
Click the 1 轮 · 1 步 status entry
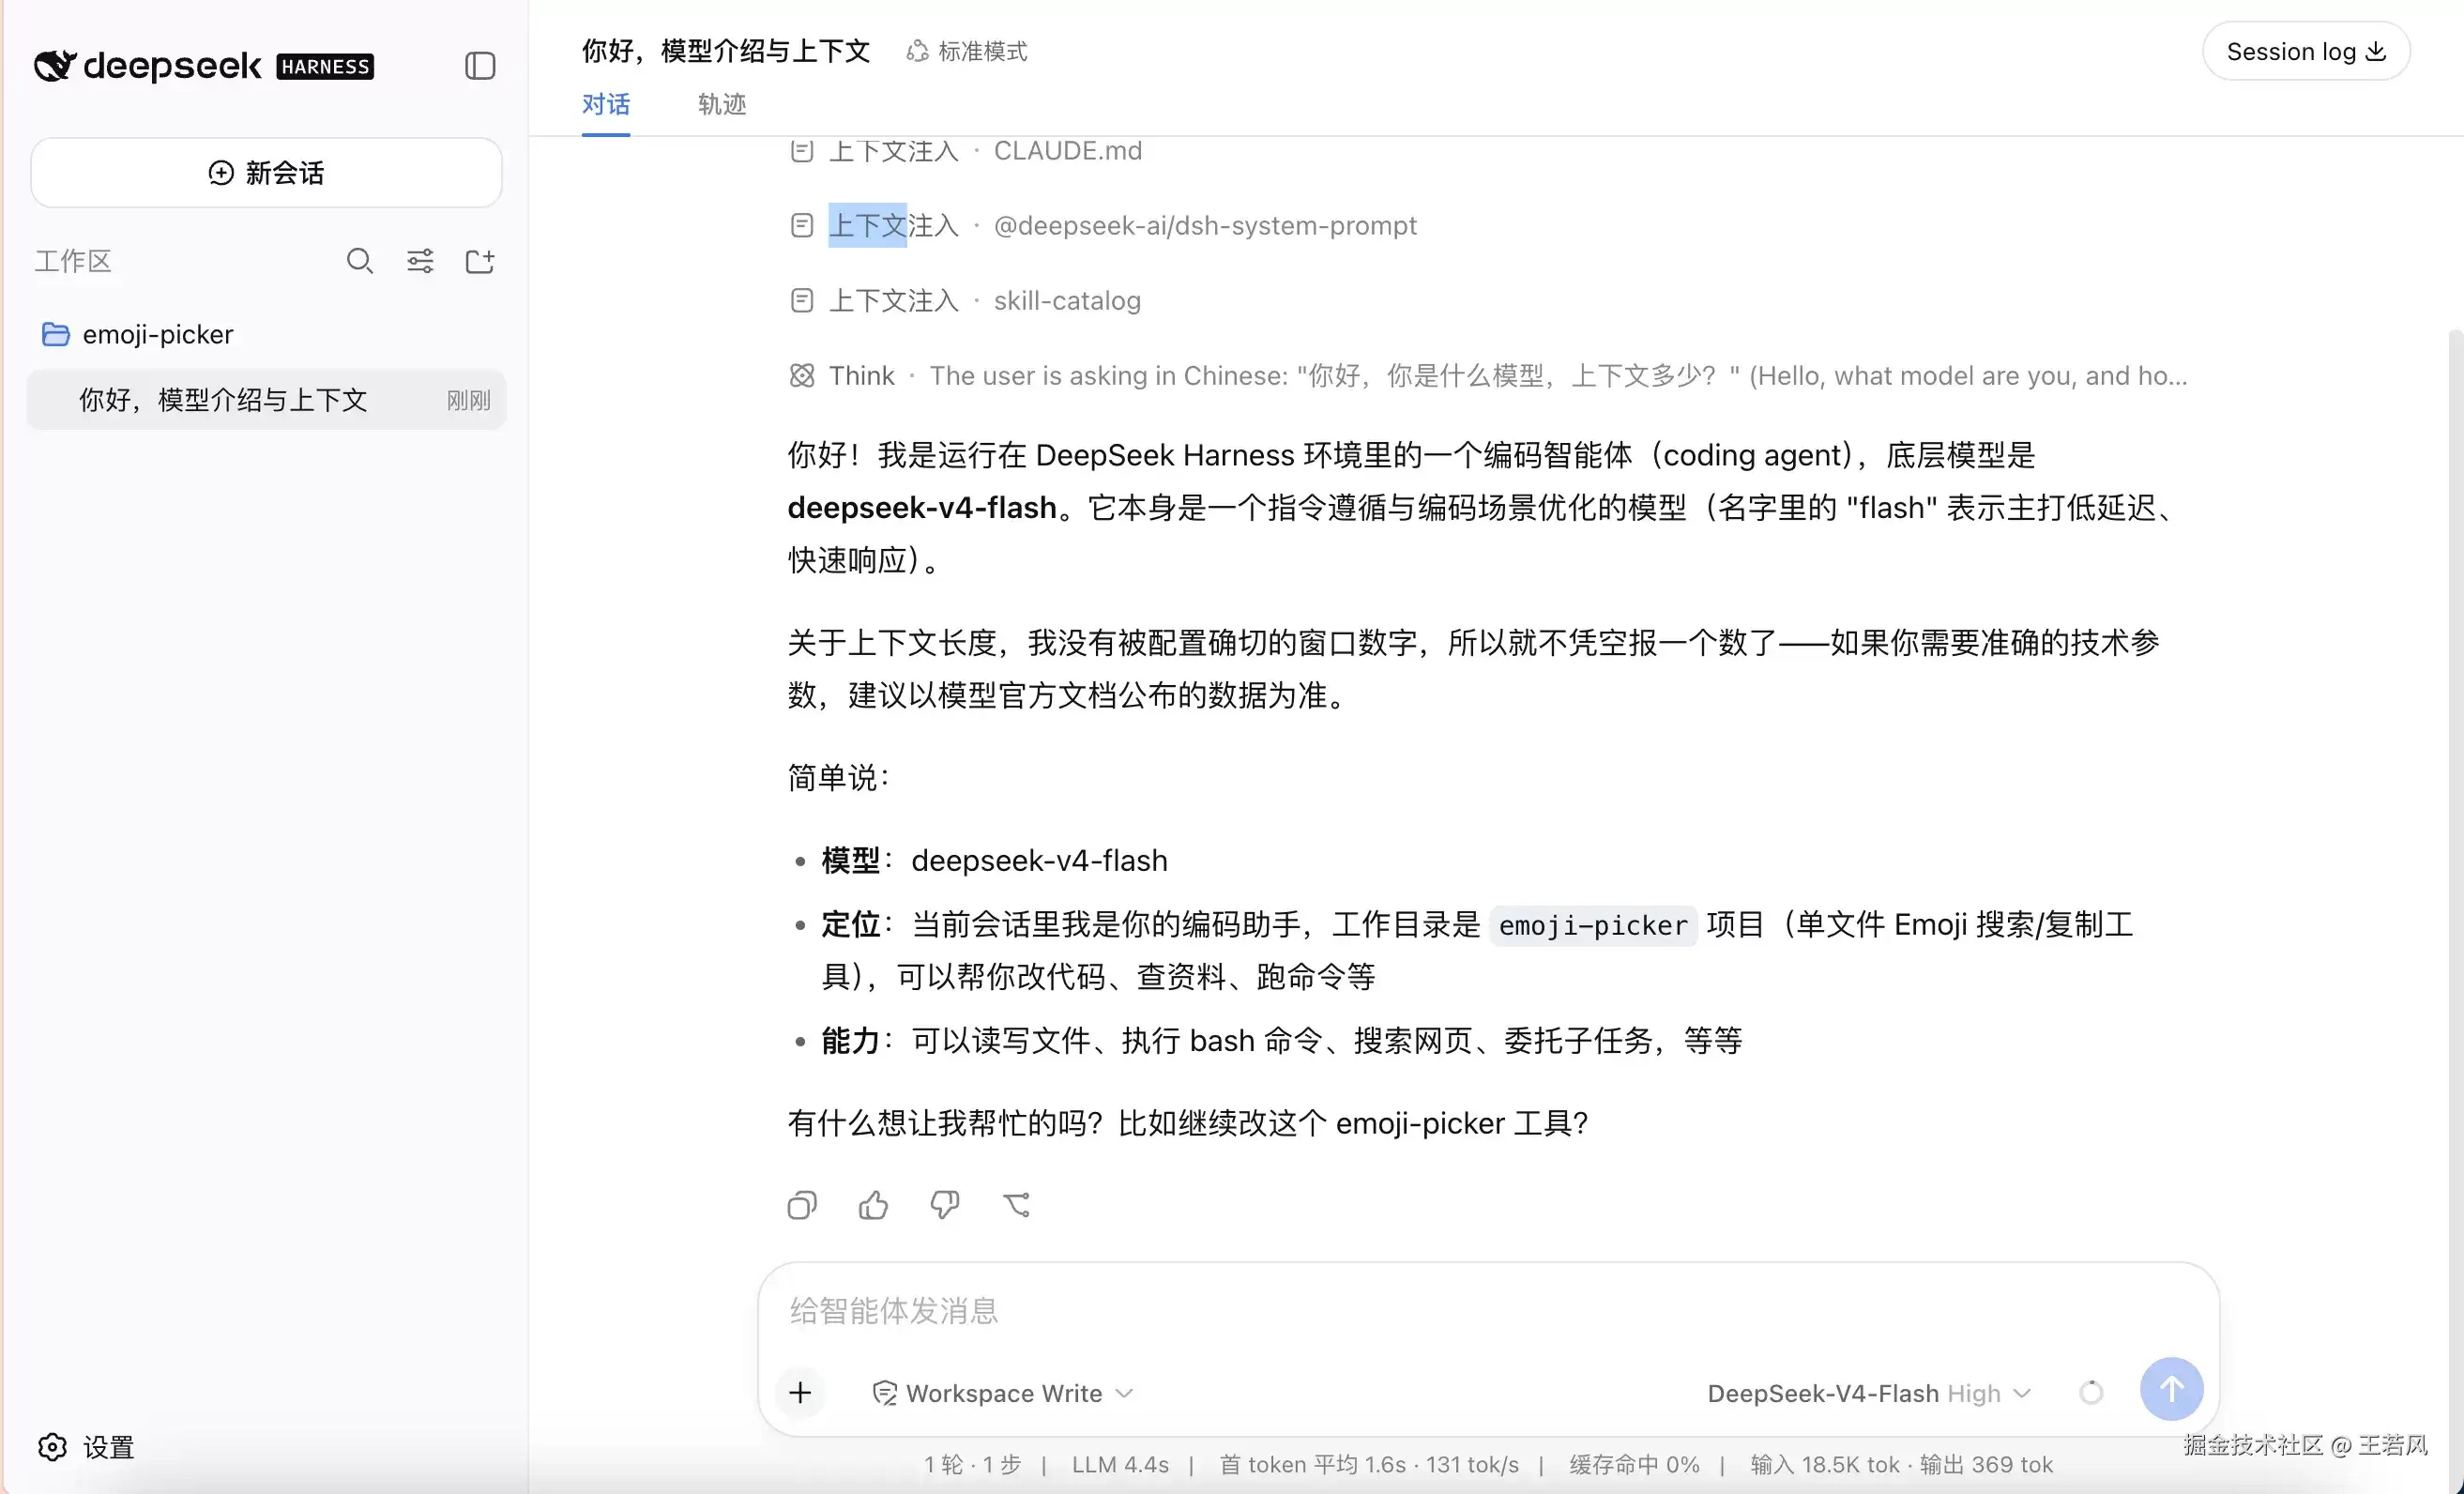click(x=973, y=1465)
